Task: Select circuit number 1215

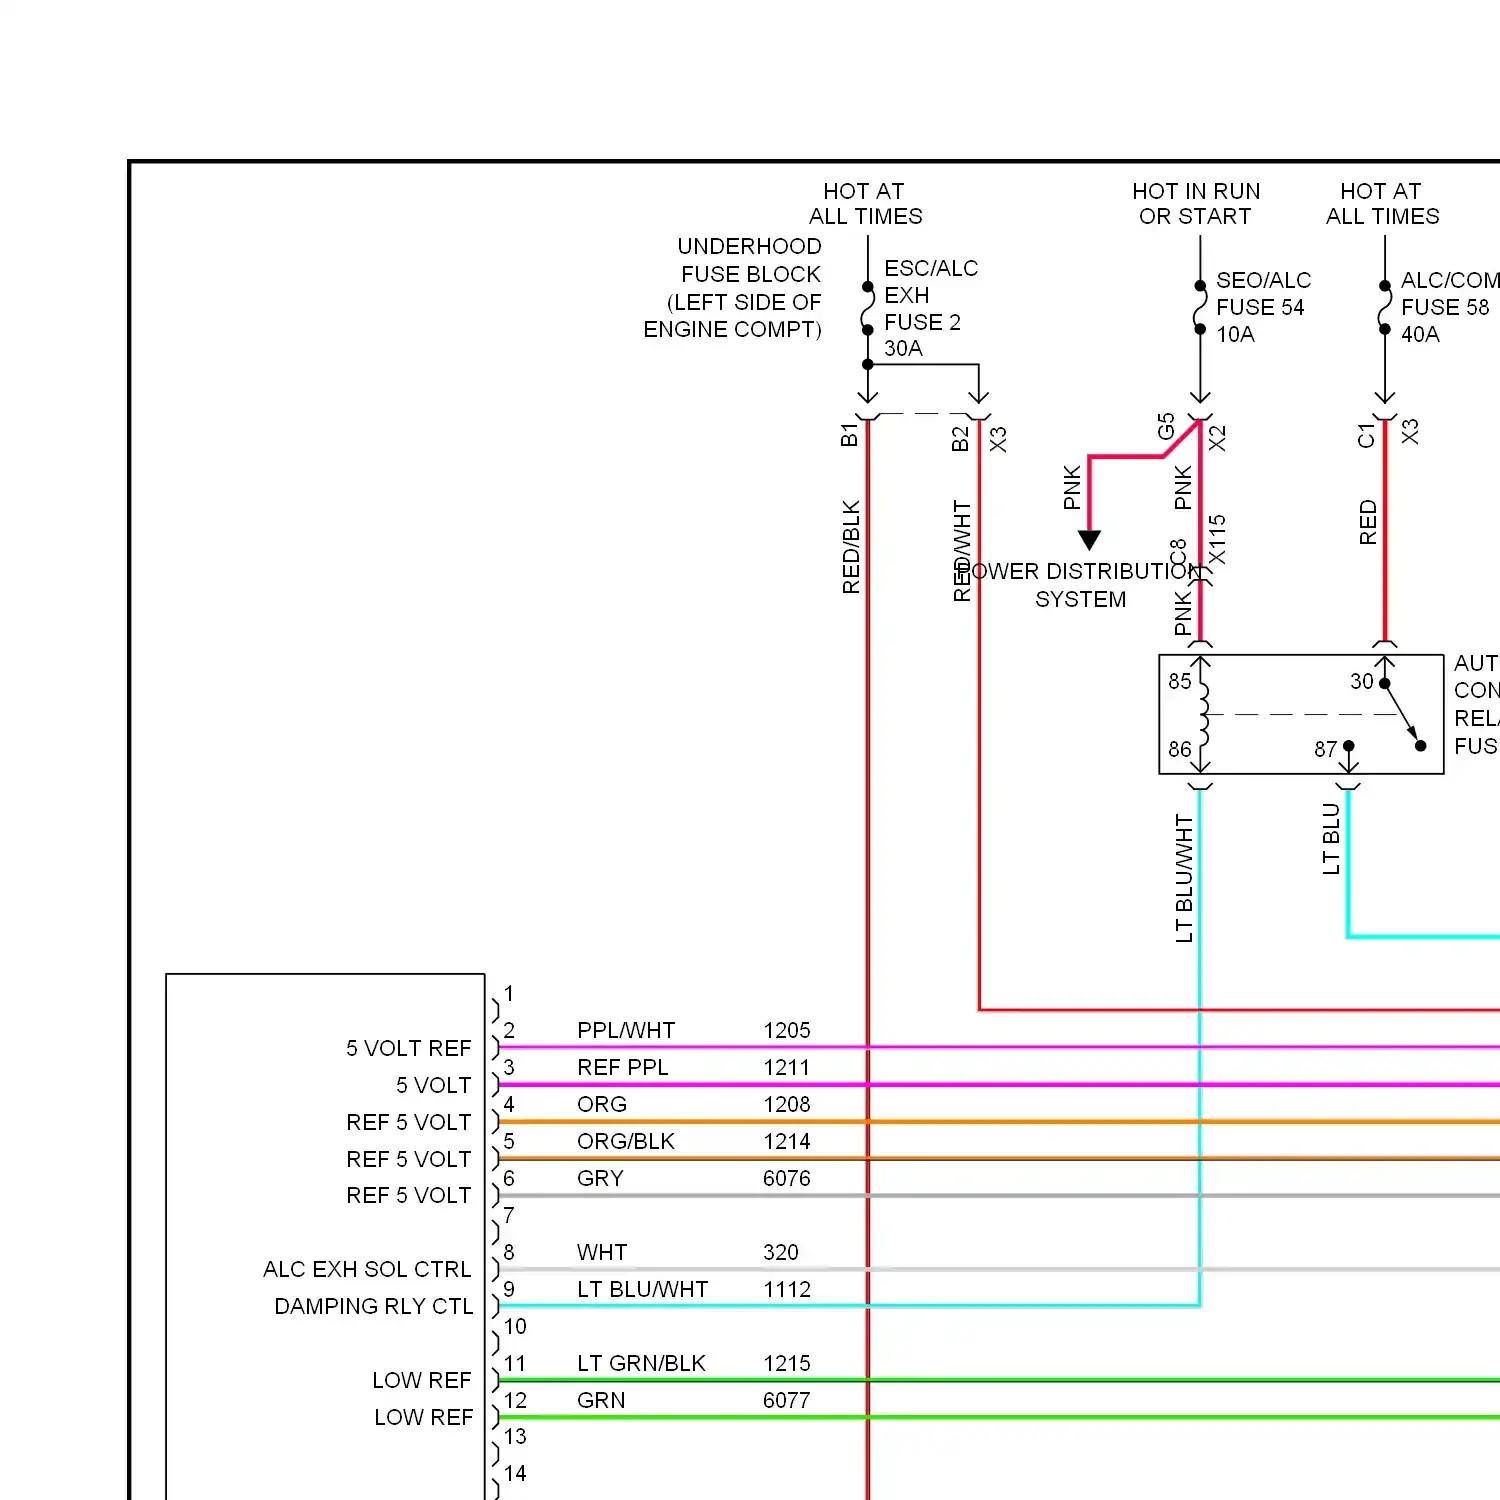Action: click(787, 1363)
